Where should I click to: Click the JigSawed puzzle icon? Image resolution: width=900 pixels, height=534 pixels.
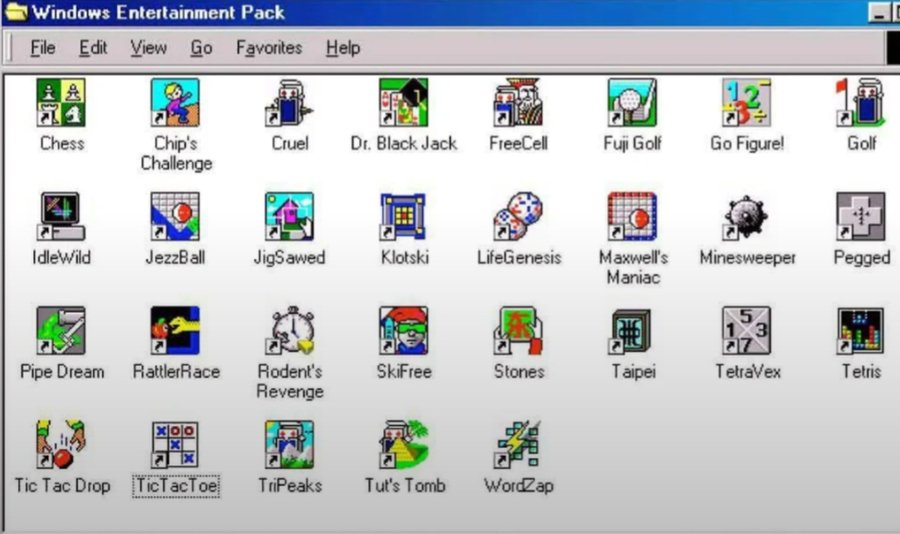[289, 216]
